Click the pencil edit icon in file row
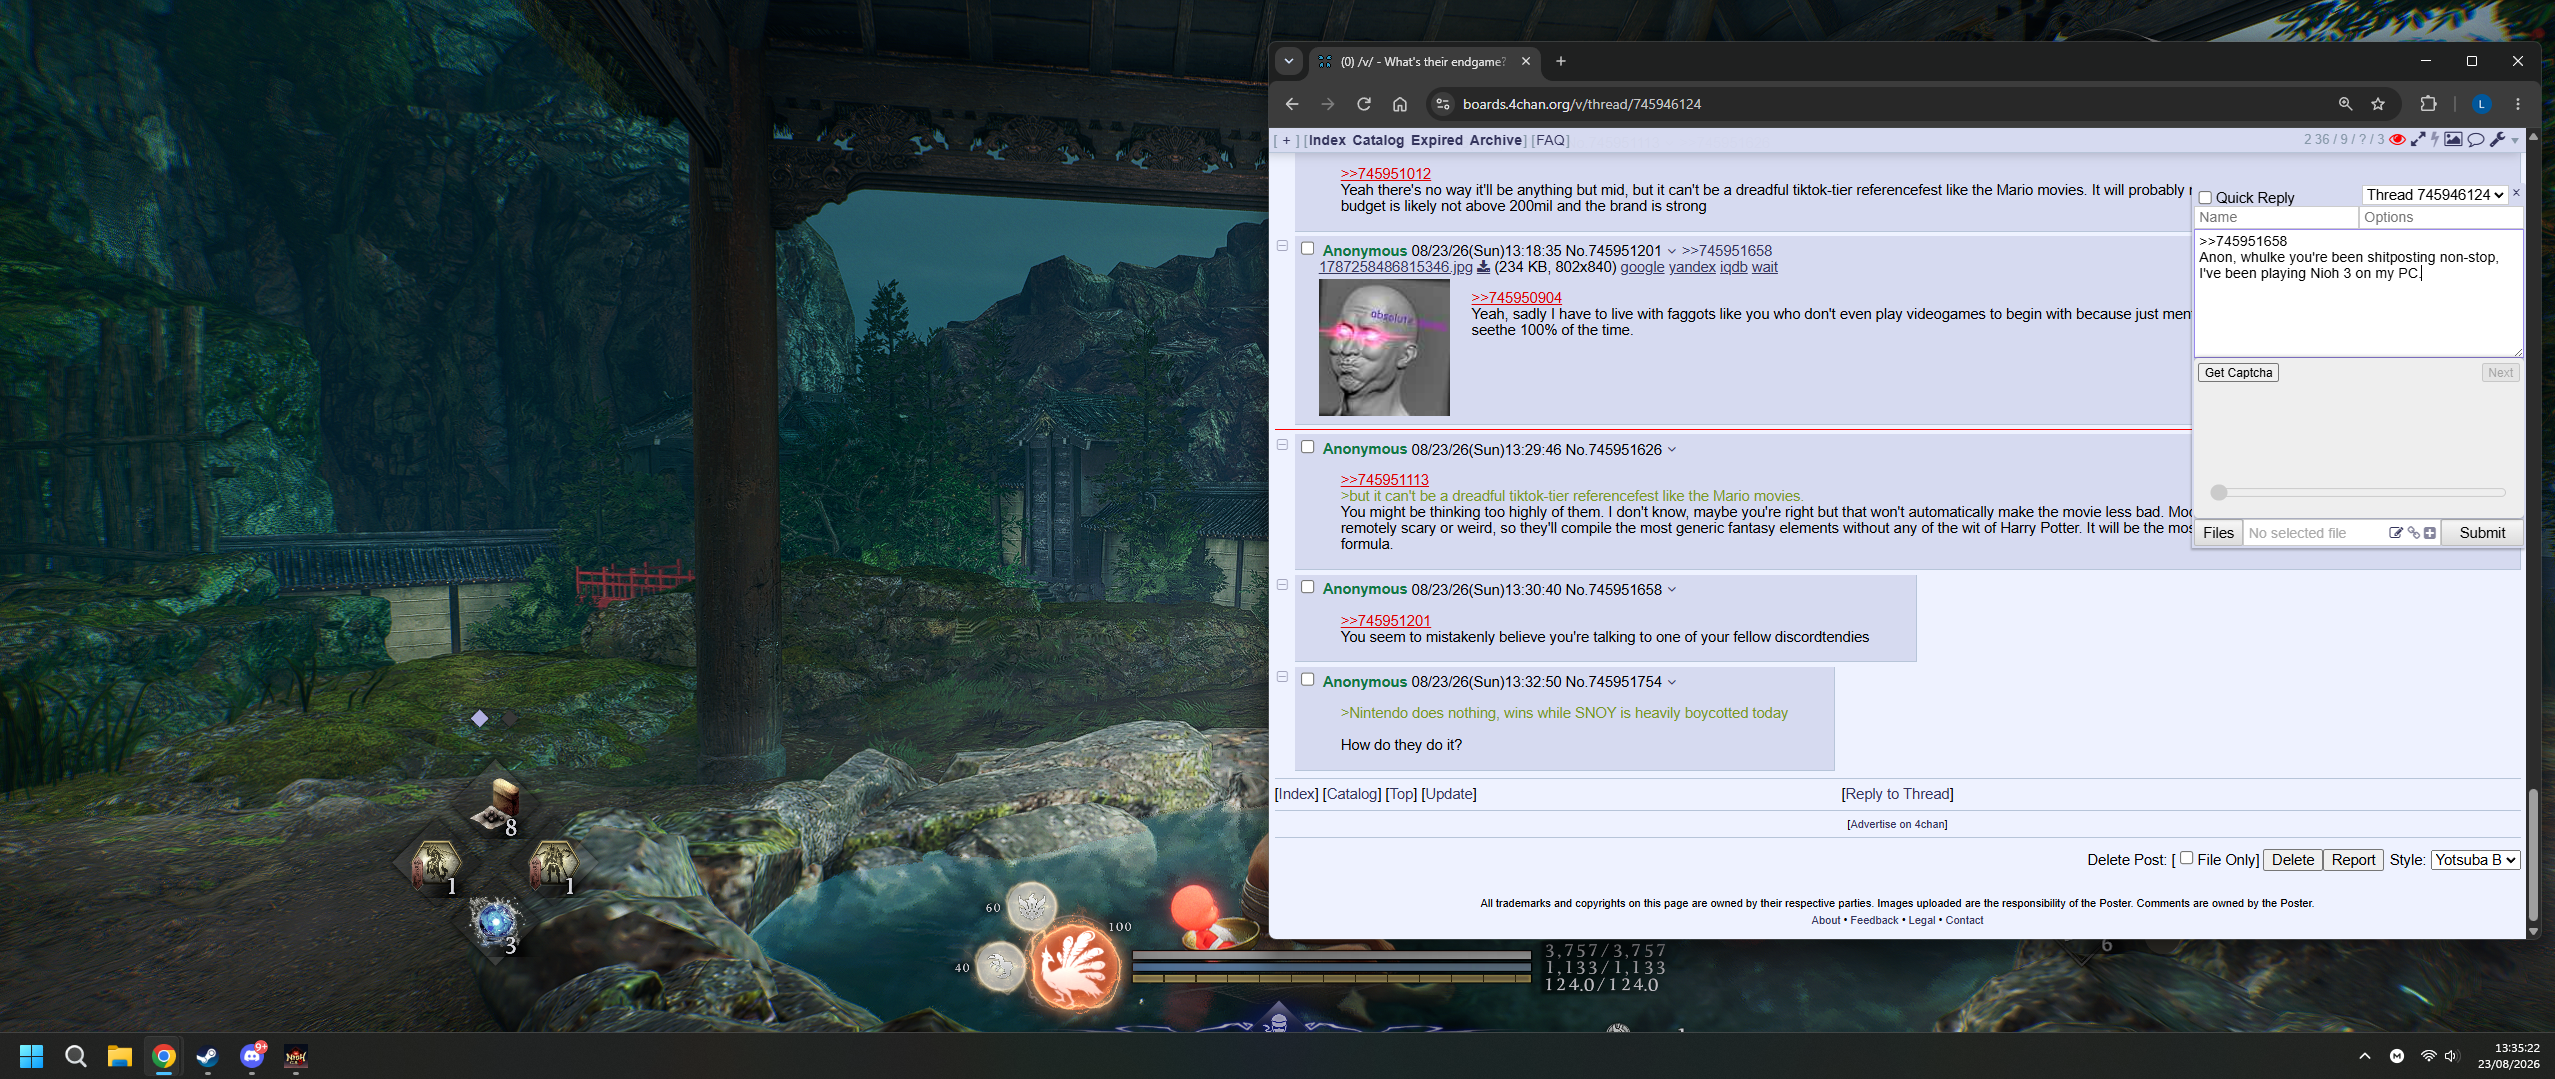 [x=2395, y=533]
